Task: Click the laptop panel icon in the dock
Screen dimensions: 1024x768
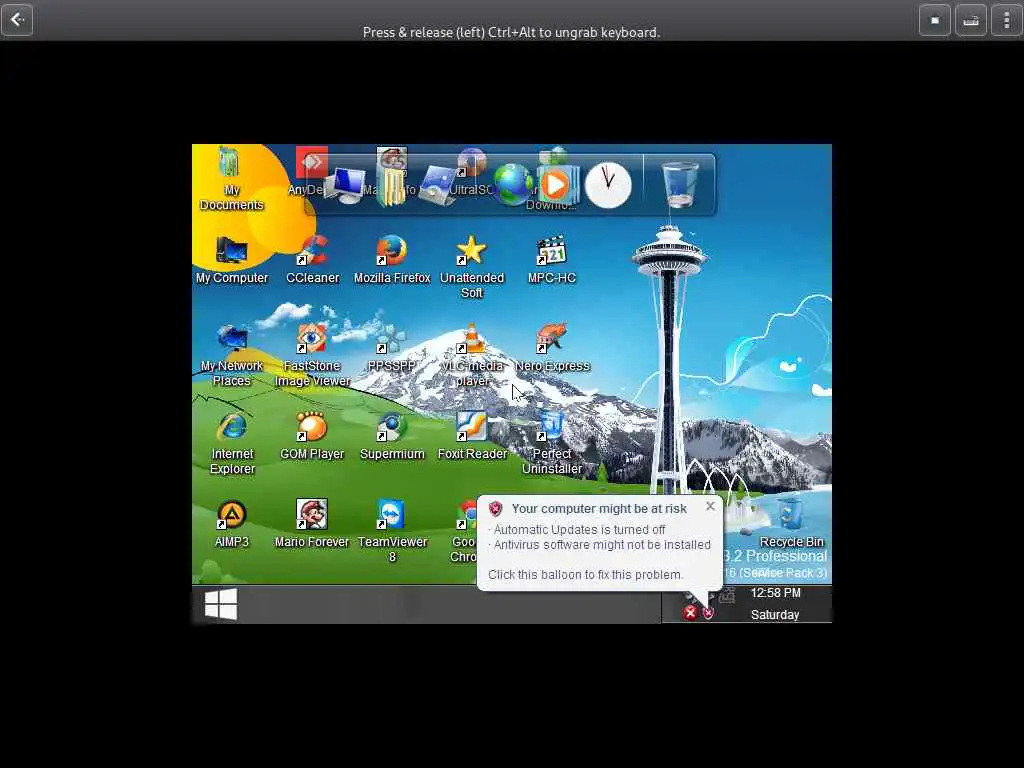Action: click(439, 186)
